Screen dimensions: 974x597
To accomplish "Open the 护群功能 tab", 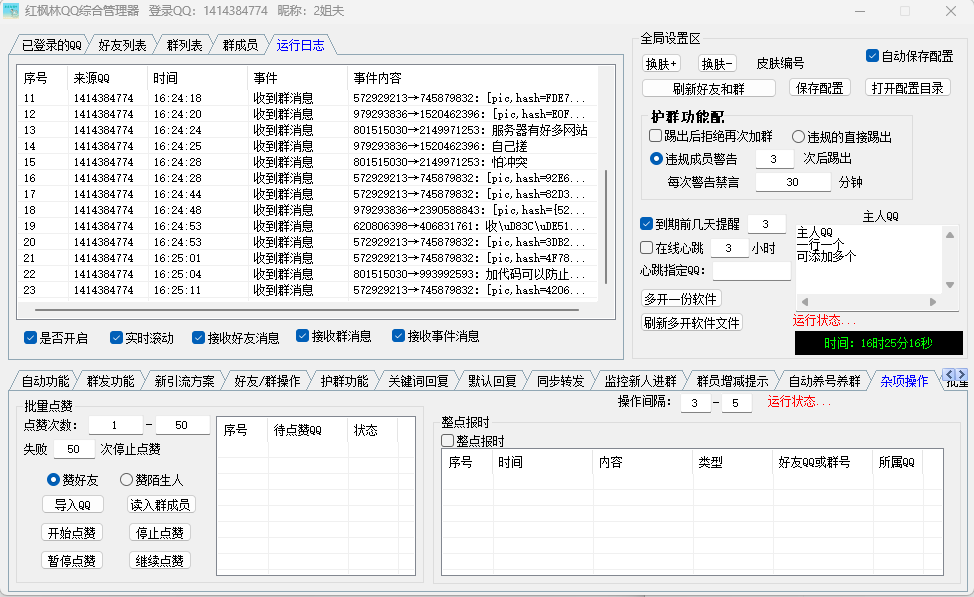I will (x=344, y=381).
